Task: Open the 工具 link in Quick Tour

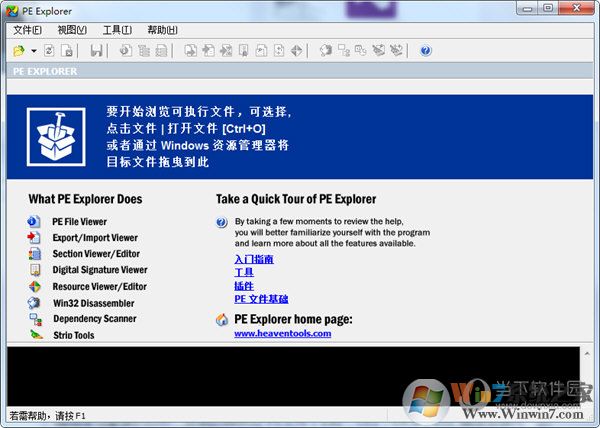Action: click(x=244, y=273)
